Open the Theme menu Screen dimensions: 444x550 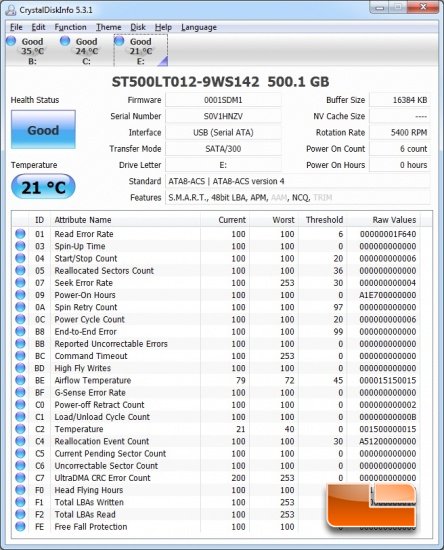[x=108, y=27]
